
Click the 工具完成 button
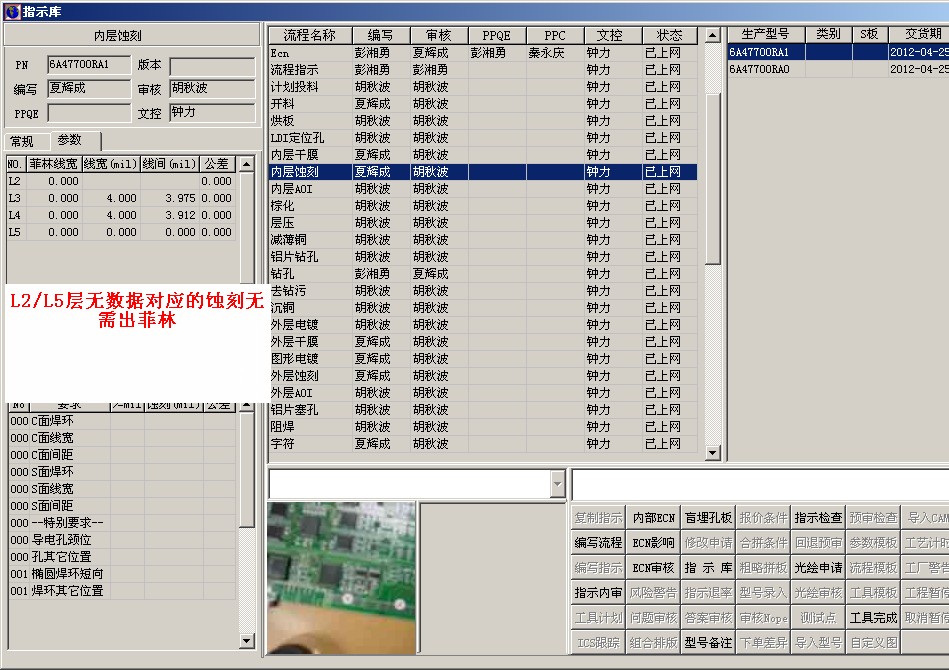coord(873,618)
